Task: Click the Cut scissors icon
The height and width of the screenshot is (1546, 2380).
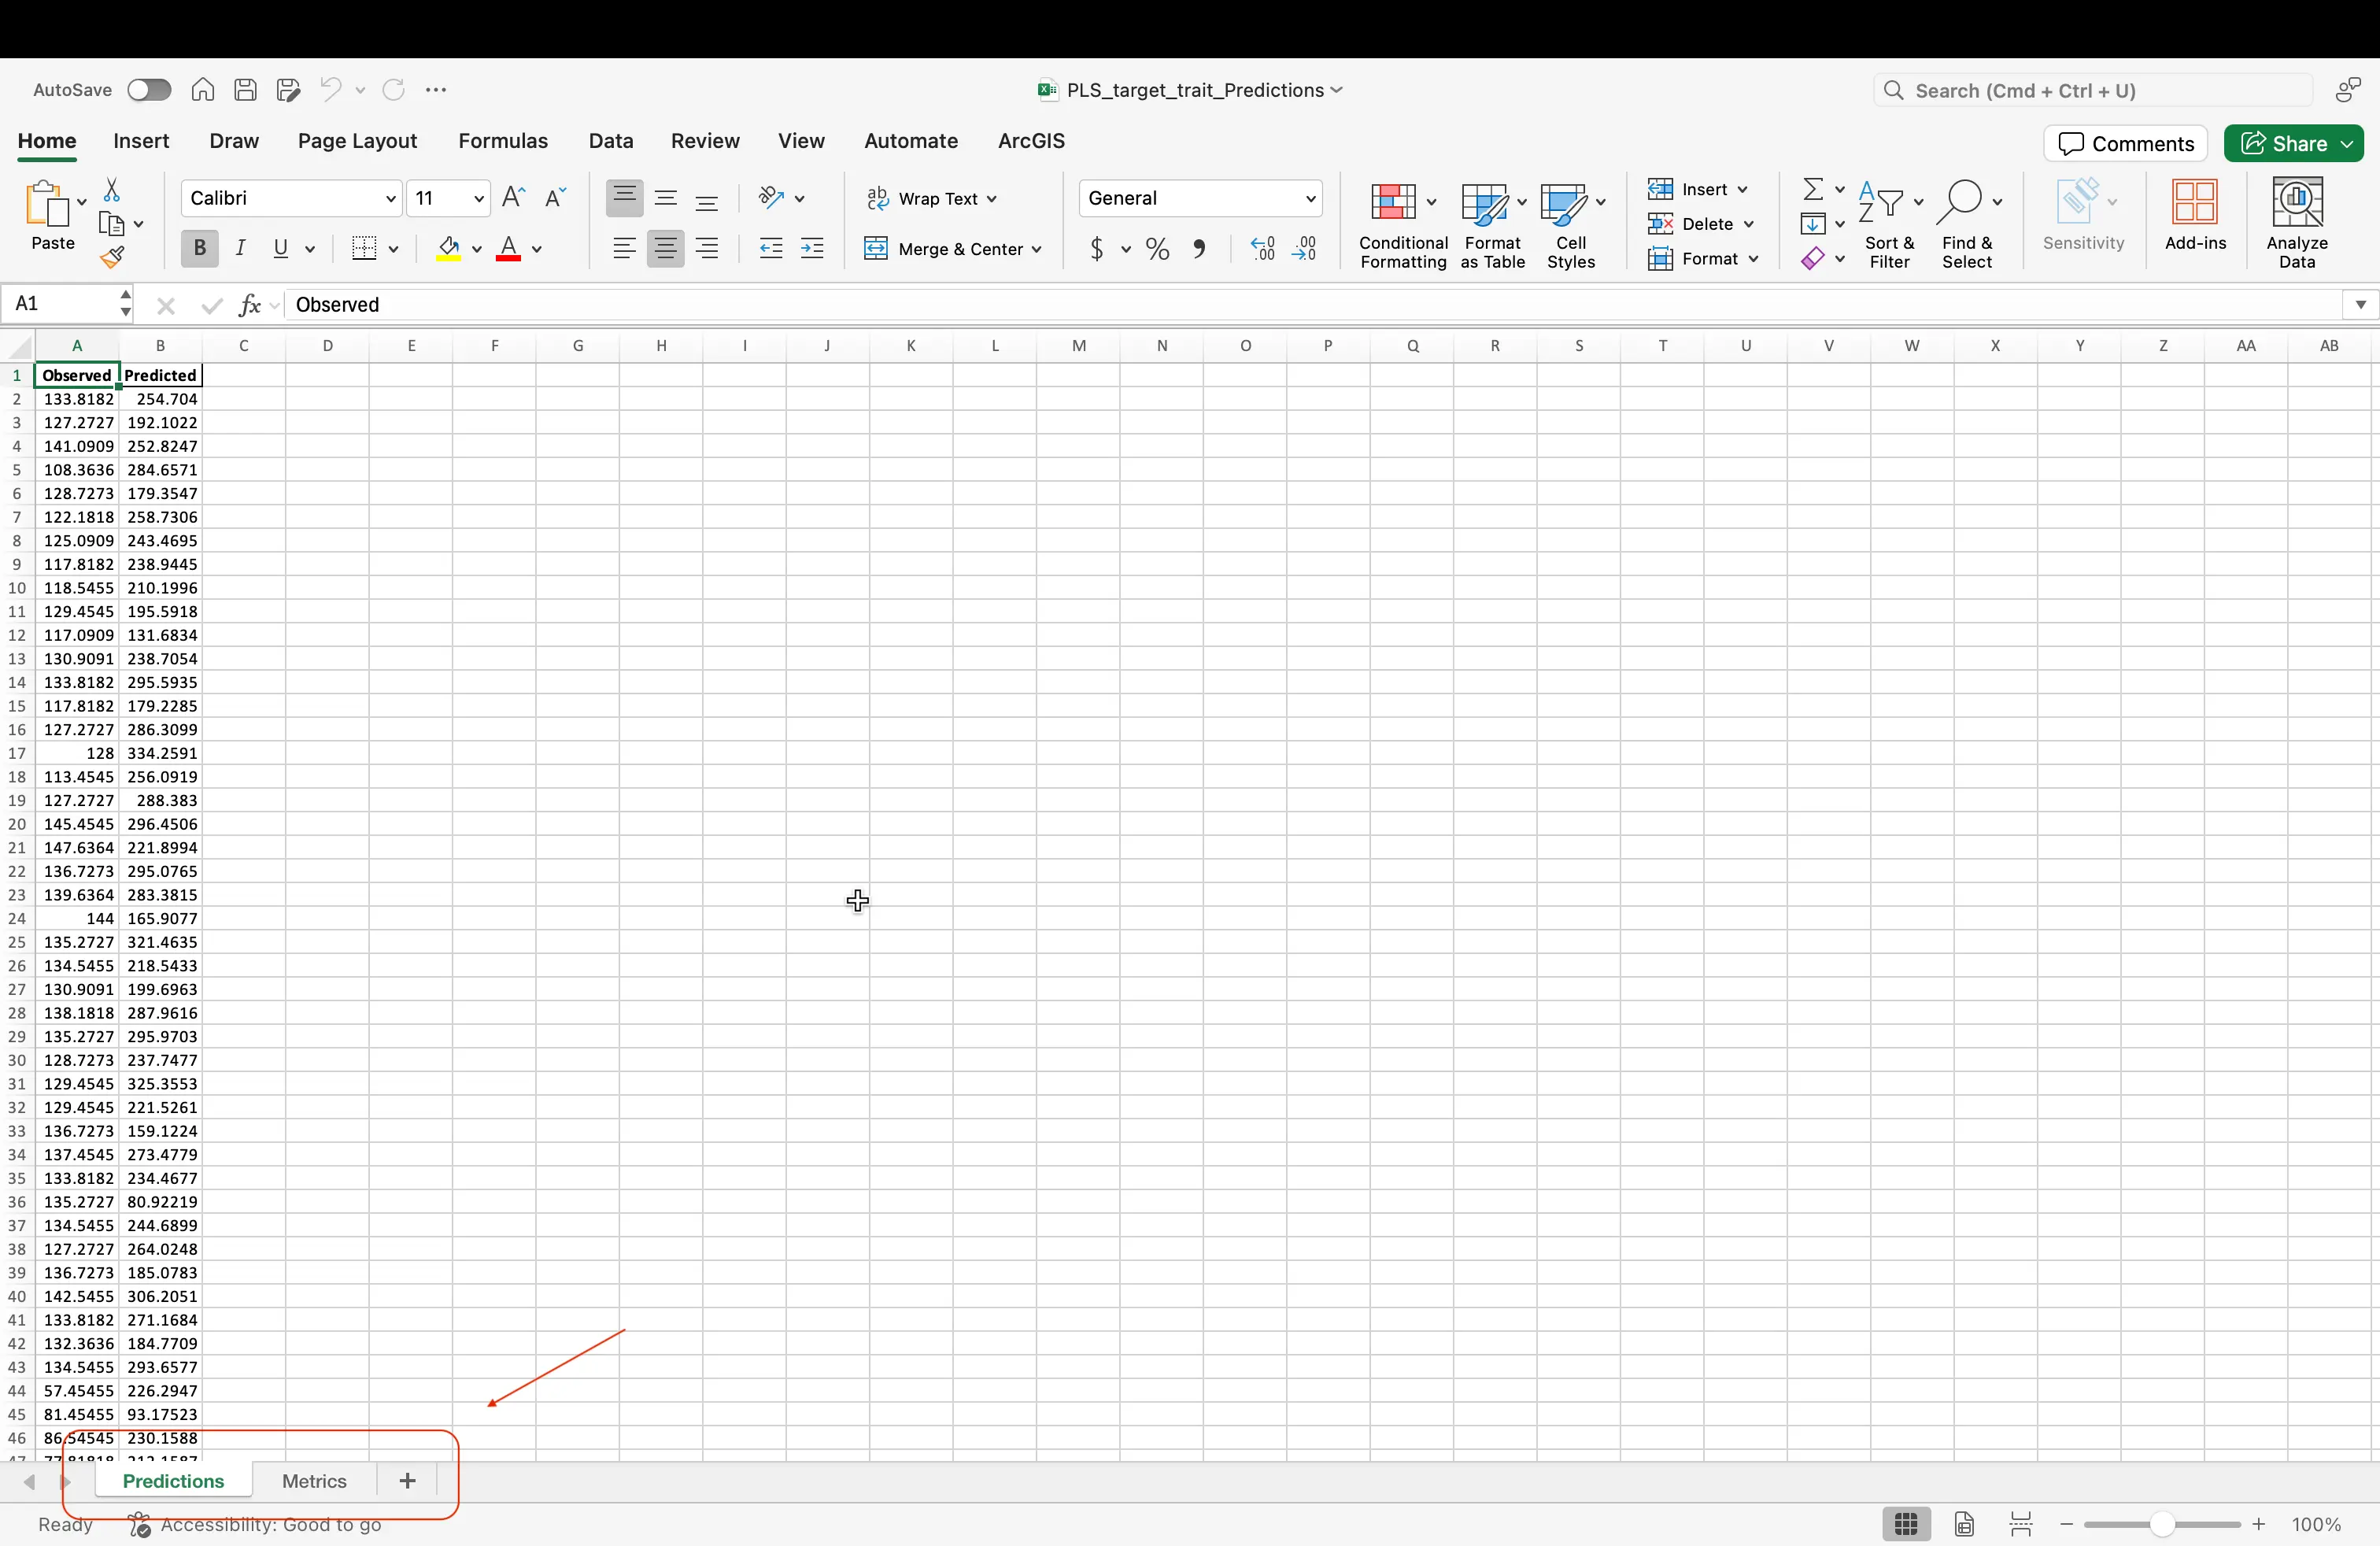Action: point(112,190)
